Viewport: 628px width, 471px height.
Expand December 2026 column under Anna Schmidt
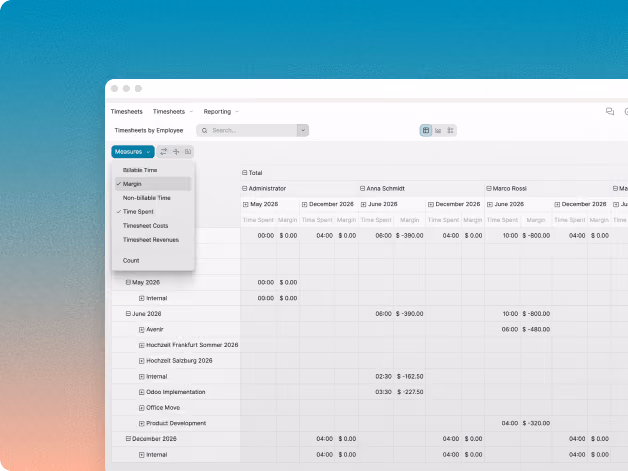[431, 204]
